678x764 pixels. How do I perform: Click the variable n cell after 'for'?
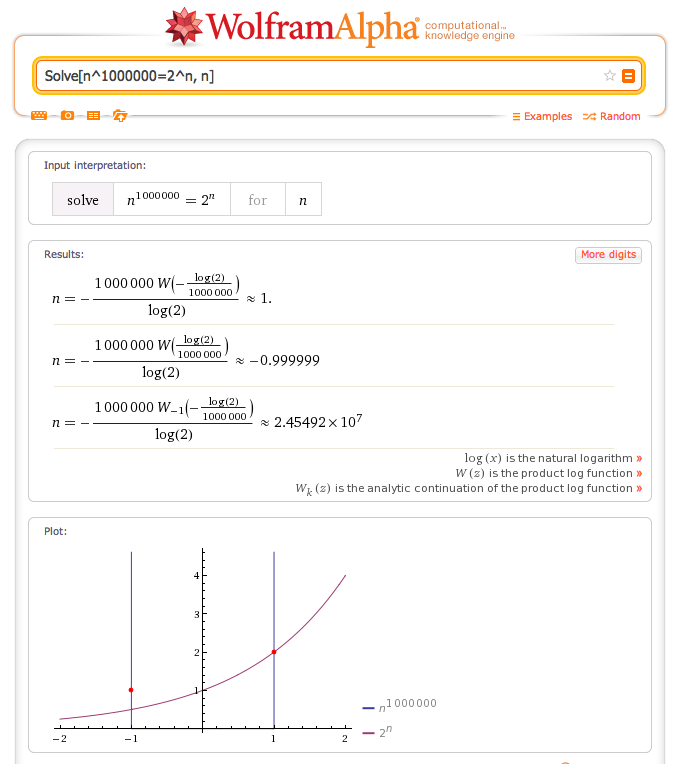tap(303, 199)
